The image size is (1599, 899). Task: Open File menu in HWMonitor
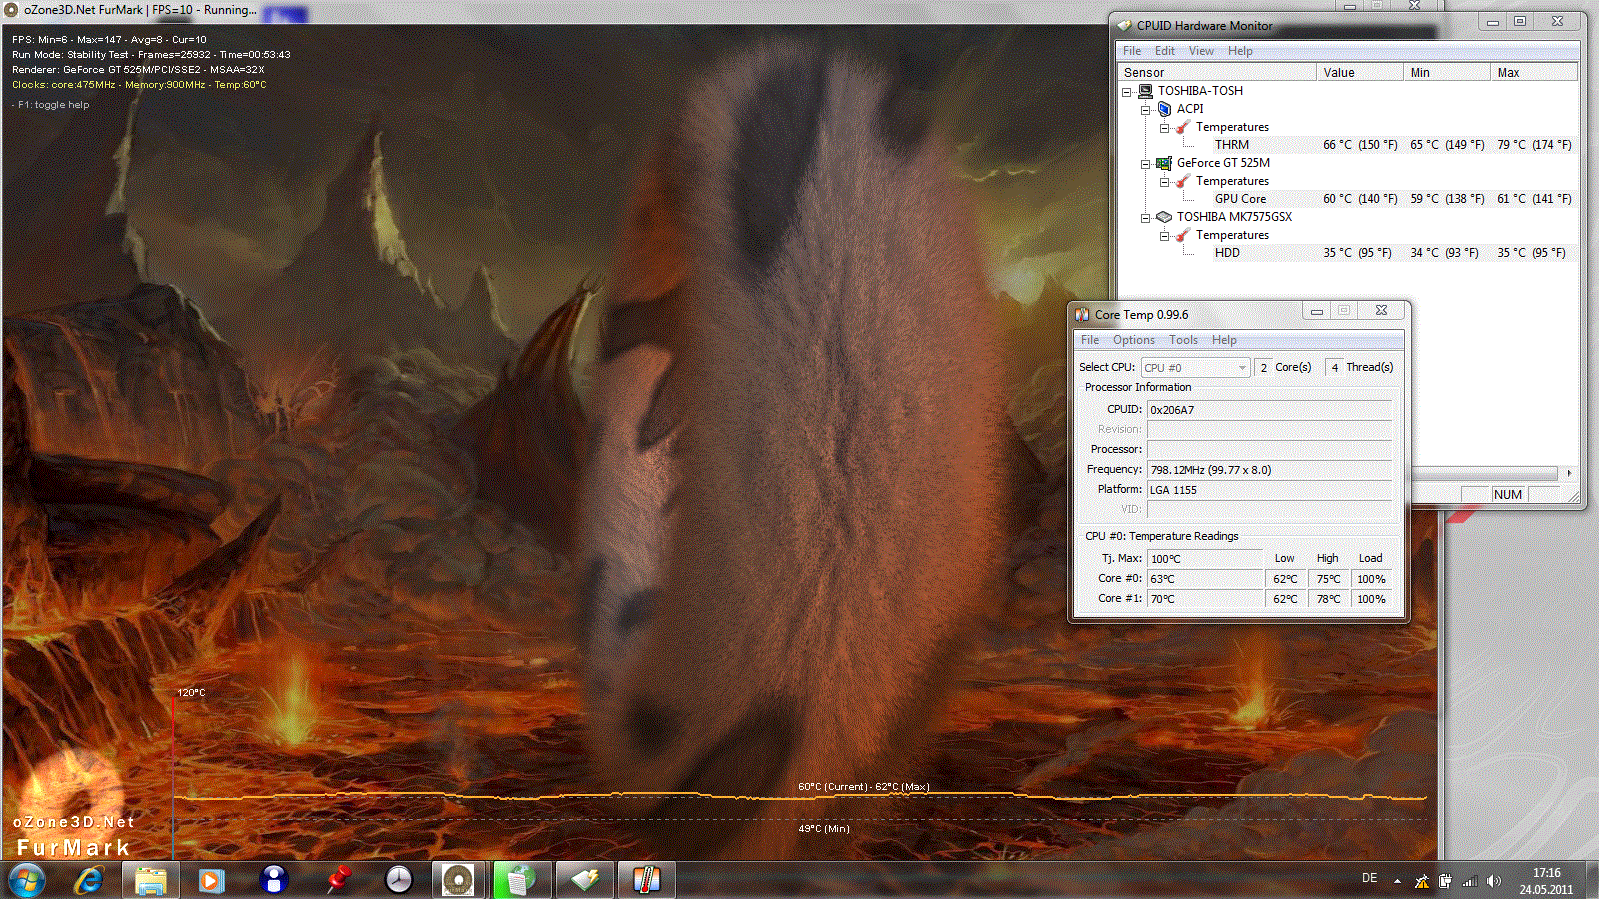tap(1132, 51)
